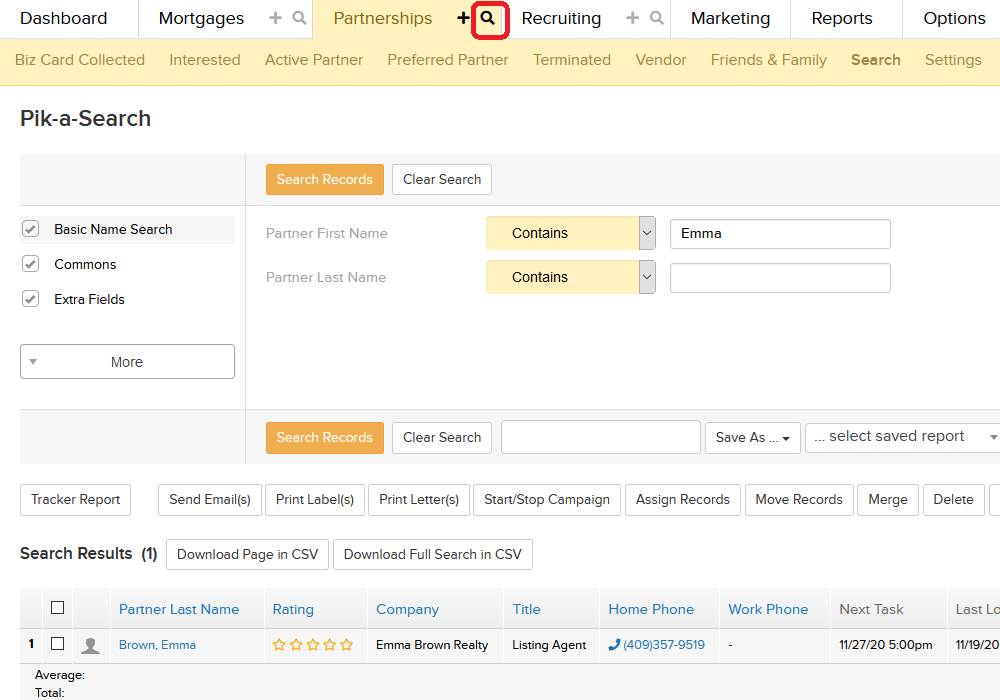
Task: Open the Marketing tab
Action: point(730,18)
